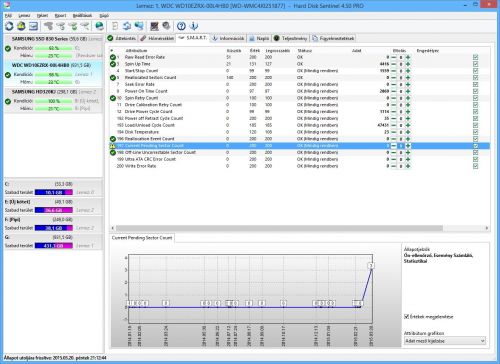Click green plus on Disk Temperature row

(x=408, y=132)
